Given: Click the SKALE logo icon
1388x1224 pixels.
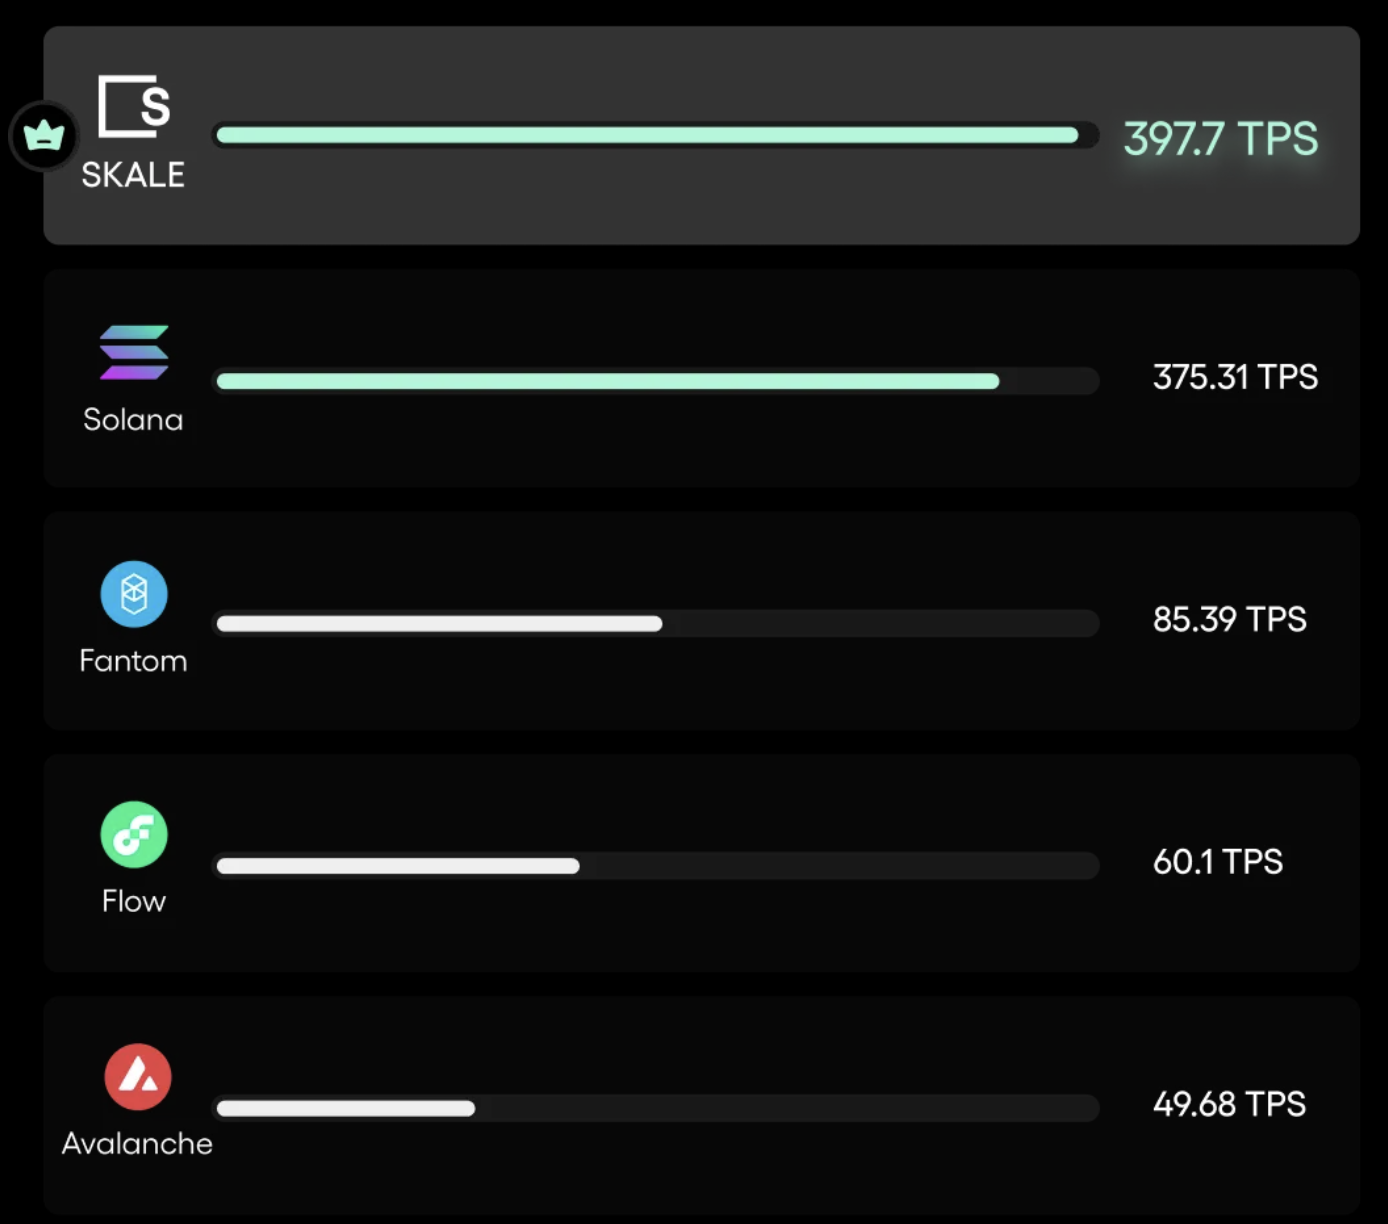Looking at the screenshot, I should coord(134,106).
